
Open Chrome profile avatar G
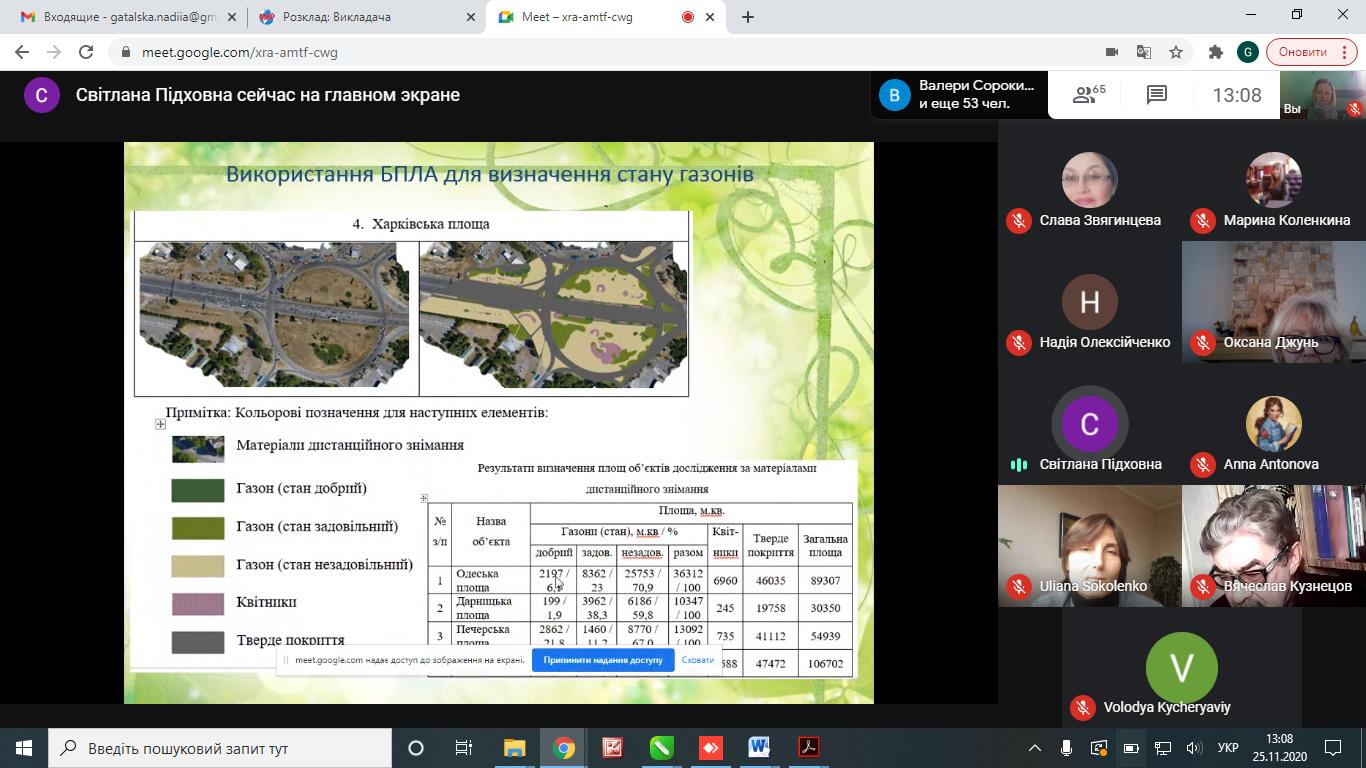1247,52
